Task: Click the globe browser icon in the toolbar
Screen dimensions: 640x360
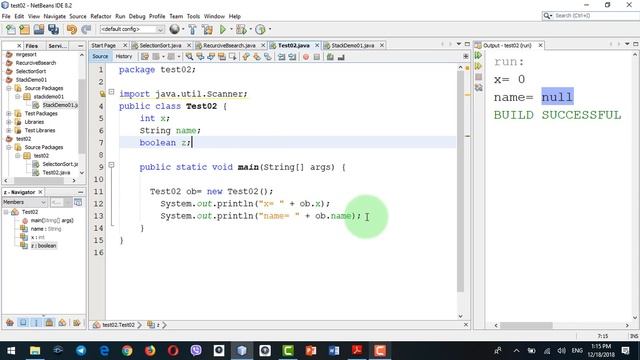Action: point(174,29)
